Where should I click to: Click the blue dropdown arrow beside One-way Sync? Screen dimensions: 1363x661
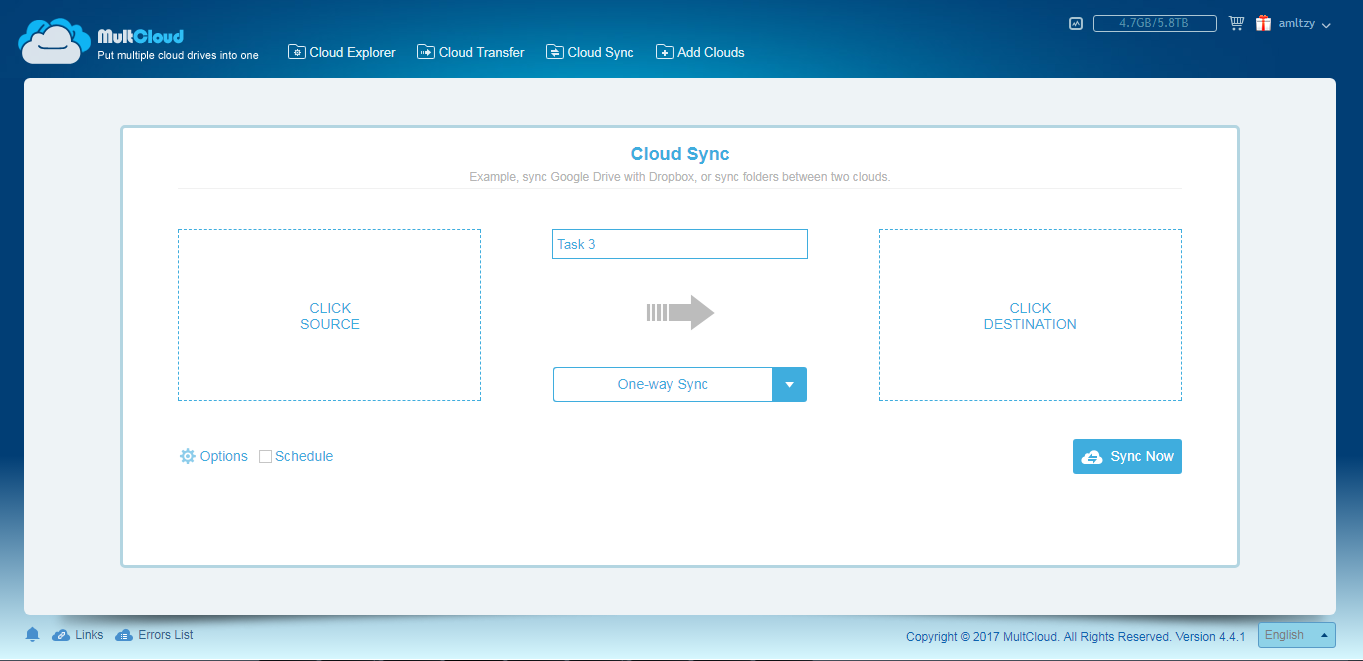tap(789, 384)
